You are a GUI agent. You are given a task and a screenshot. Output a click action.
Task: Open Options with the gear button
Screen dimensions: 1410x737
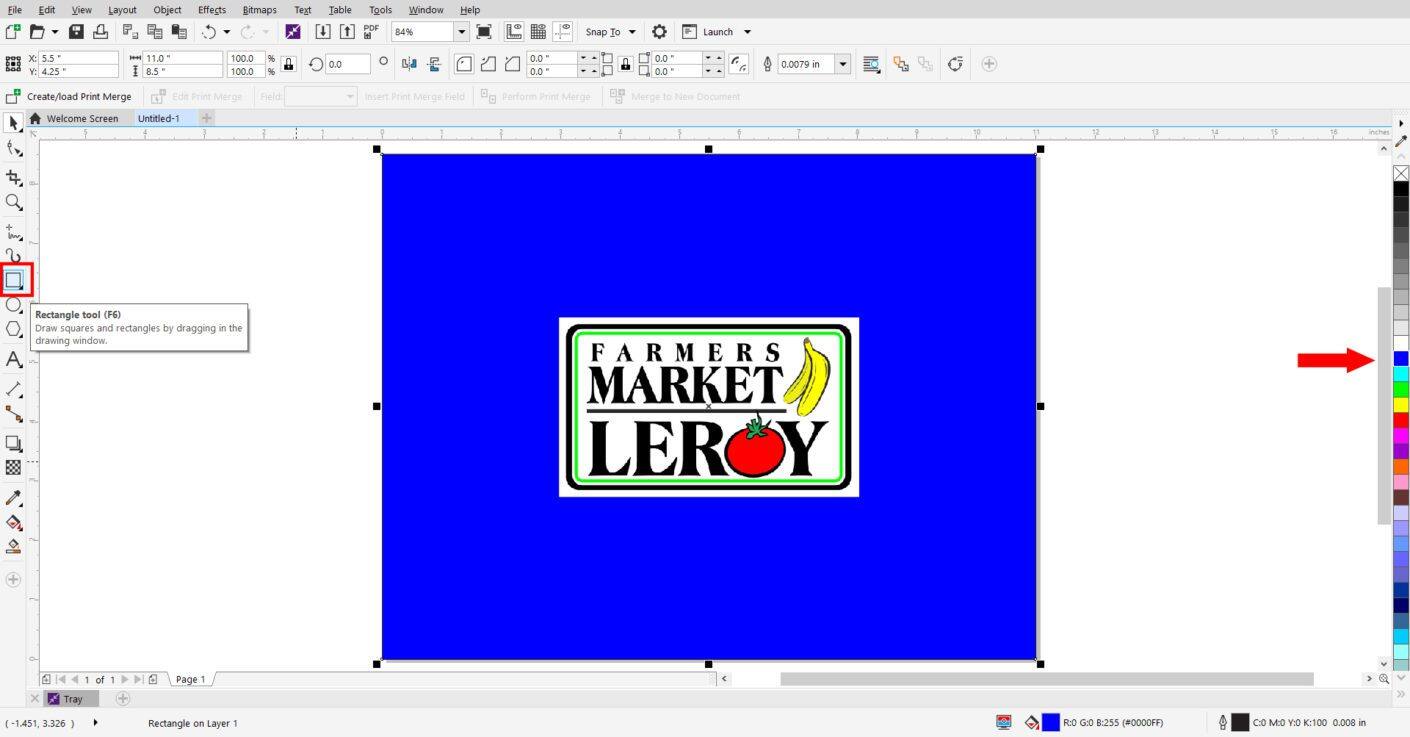tap(659, 31)
